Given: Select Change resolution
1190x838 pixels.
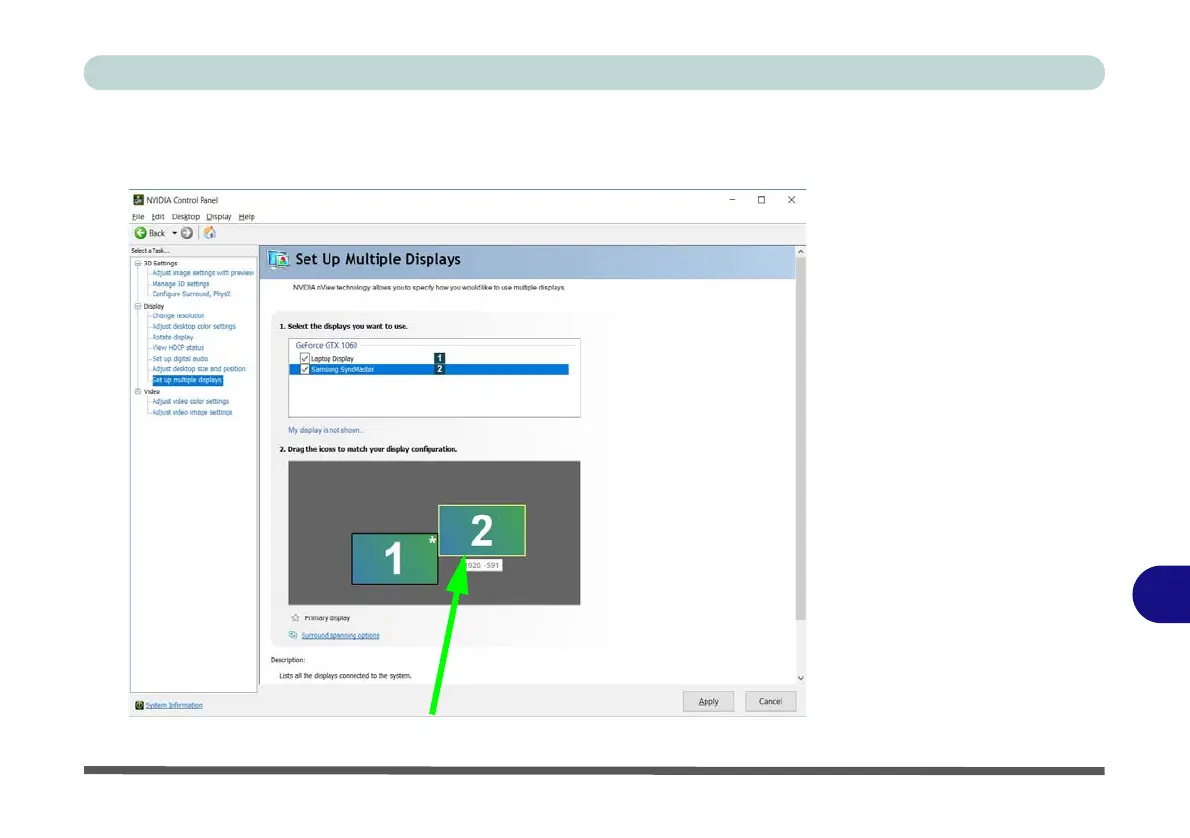Looking at the screenshot, I should point(178,316).
